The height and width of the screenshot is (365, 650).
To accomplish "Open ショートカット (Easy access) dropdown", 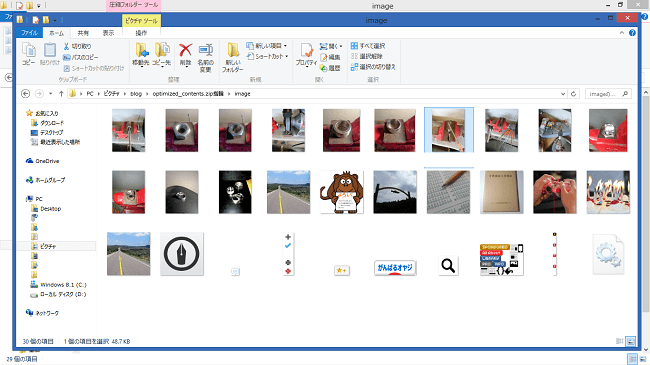I will (x=267, y=56).
